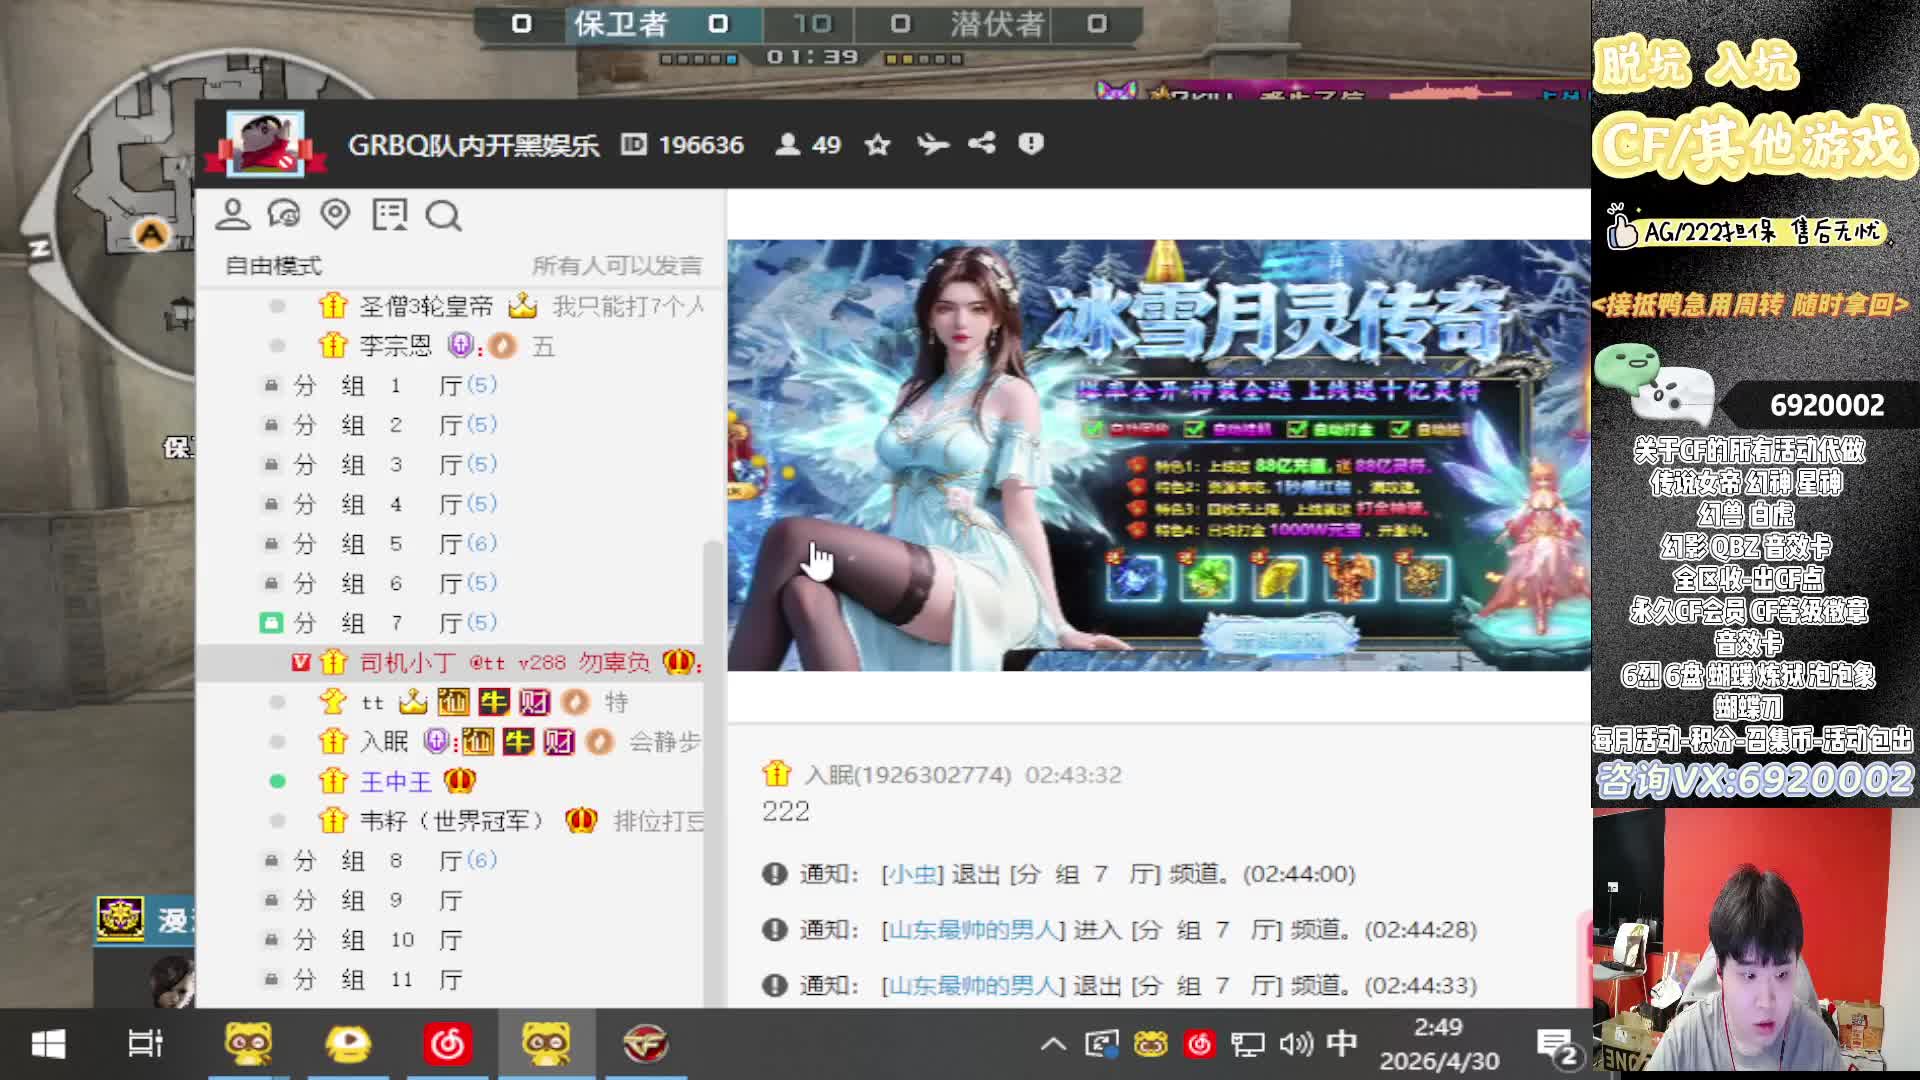1920x1080 pixels.
Task: Open the channel list board icon
Action: click(389, 214)
